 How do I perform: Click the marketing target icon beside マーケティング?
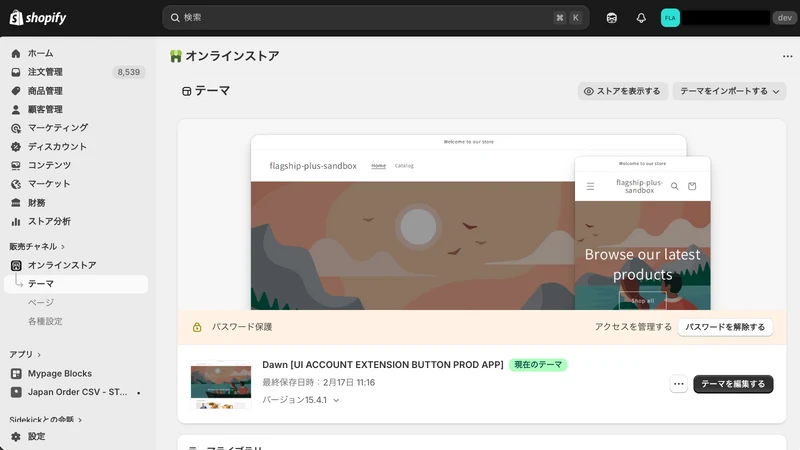click(16, 128)
